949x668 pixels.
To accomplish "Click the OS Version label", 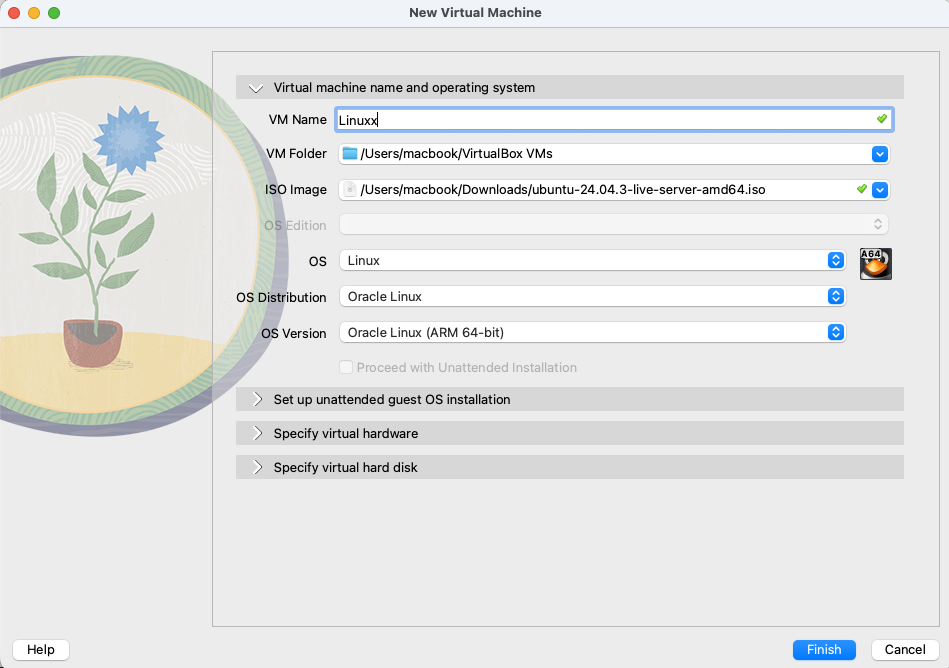I will pos(294,333).
